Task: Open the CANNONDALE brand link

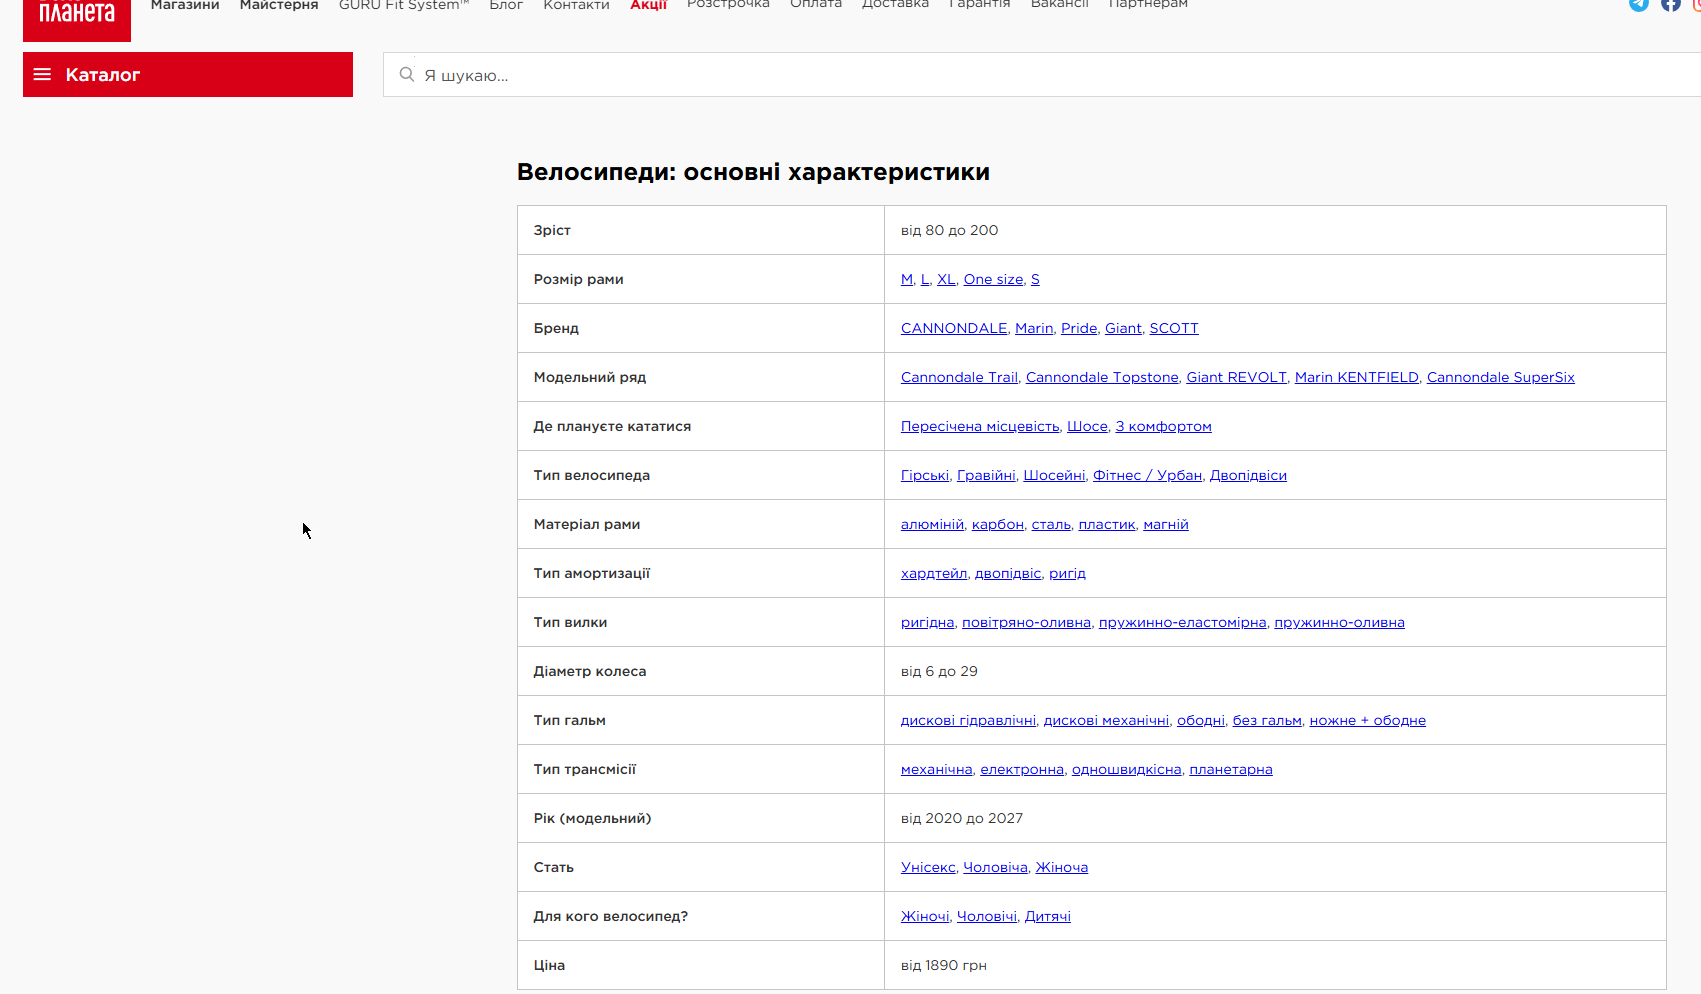Action: pyautogui.click(x=954, y=328)
